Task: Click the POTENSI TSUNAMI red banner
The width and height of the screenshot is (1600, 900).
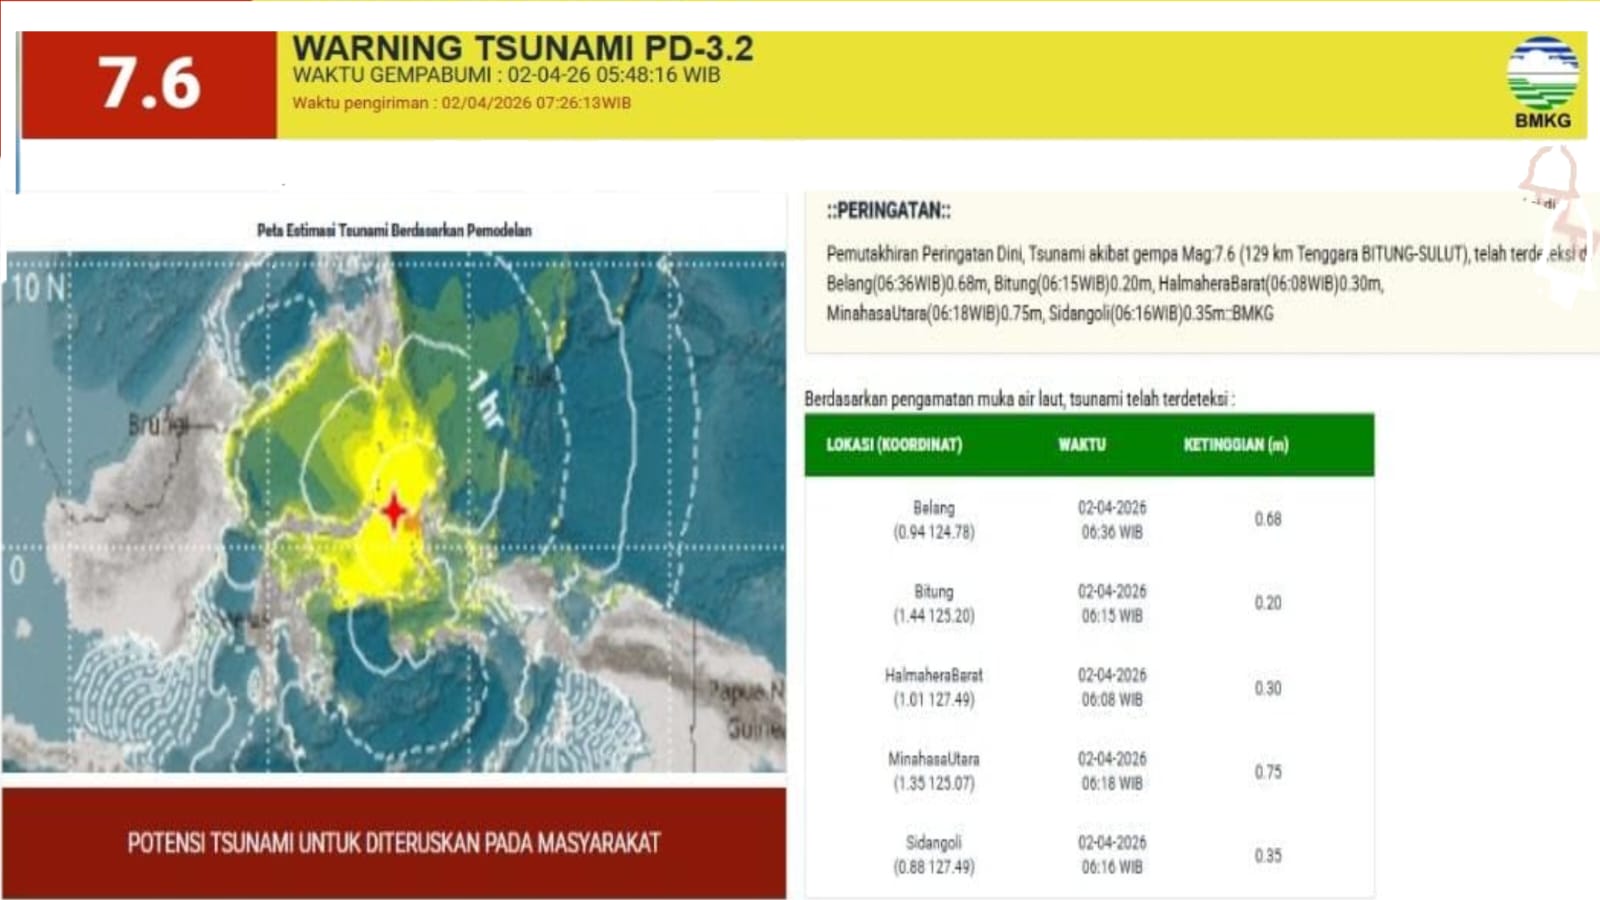Action: coord(394,843)
